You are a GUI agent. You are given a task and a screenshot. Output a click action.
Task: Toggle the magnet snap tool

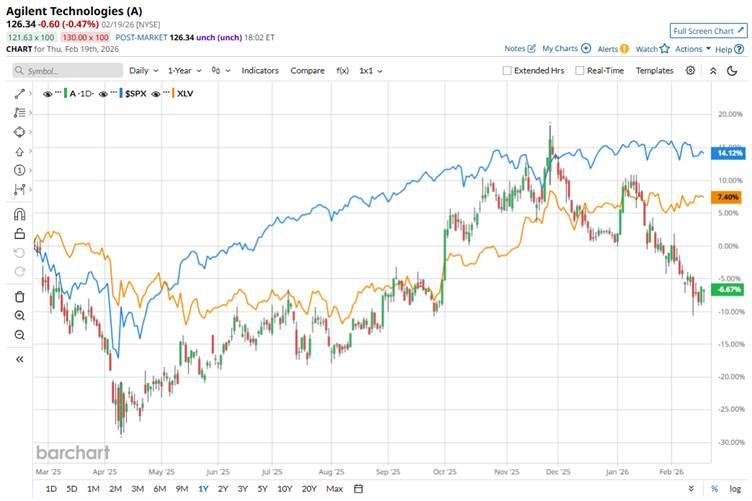[19, 213]
